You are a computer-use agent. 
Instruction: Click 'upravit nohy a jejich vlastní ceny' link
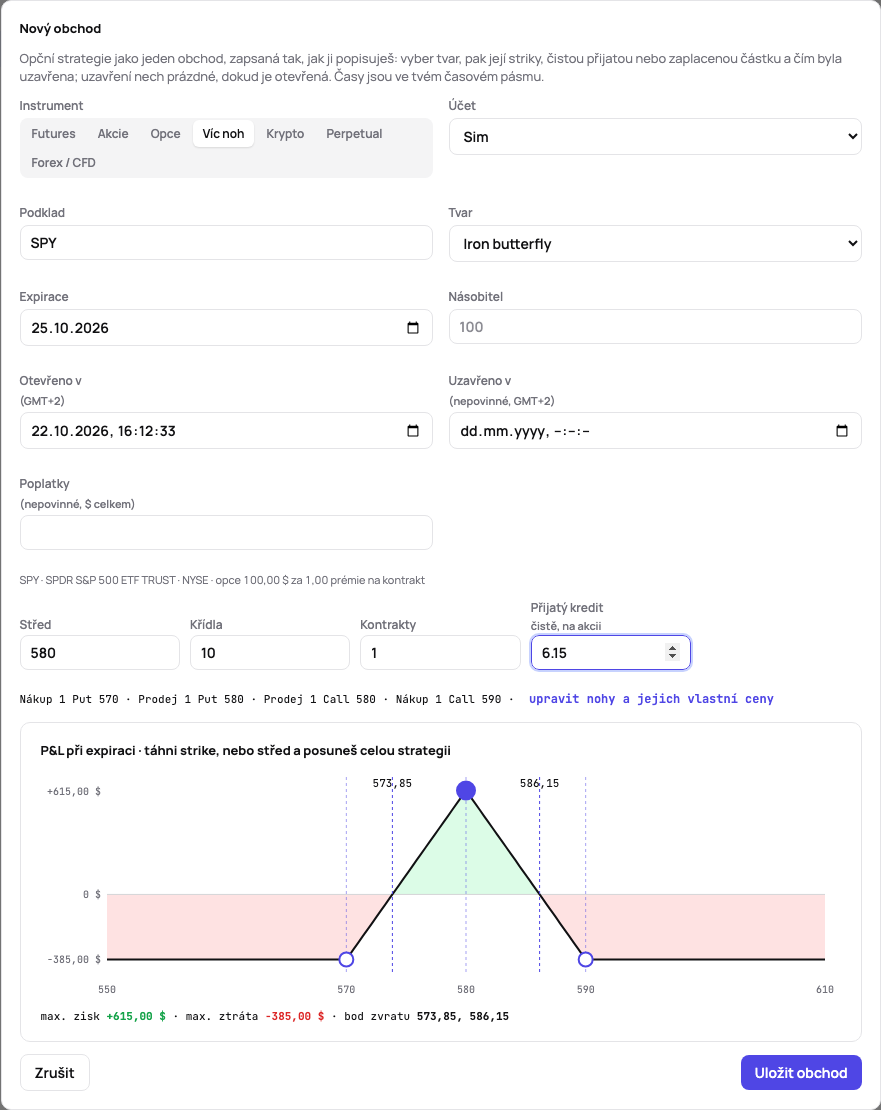point(651,699)
